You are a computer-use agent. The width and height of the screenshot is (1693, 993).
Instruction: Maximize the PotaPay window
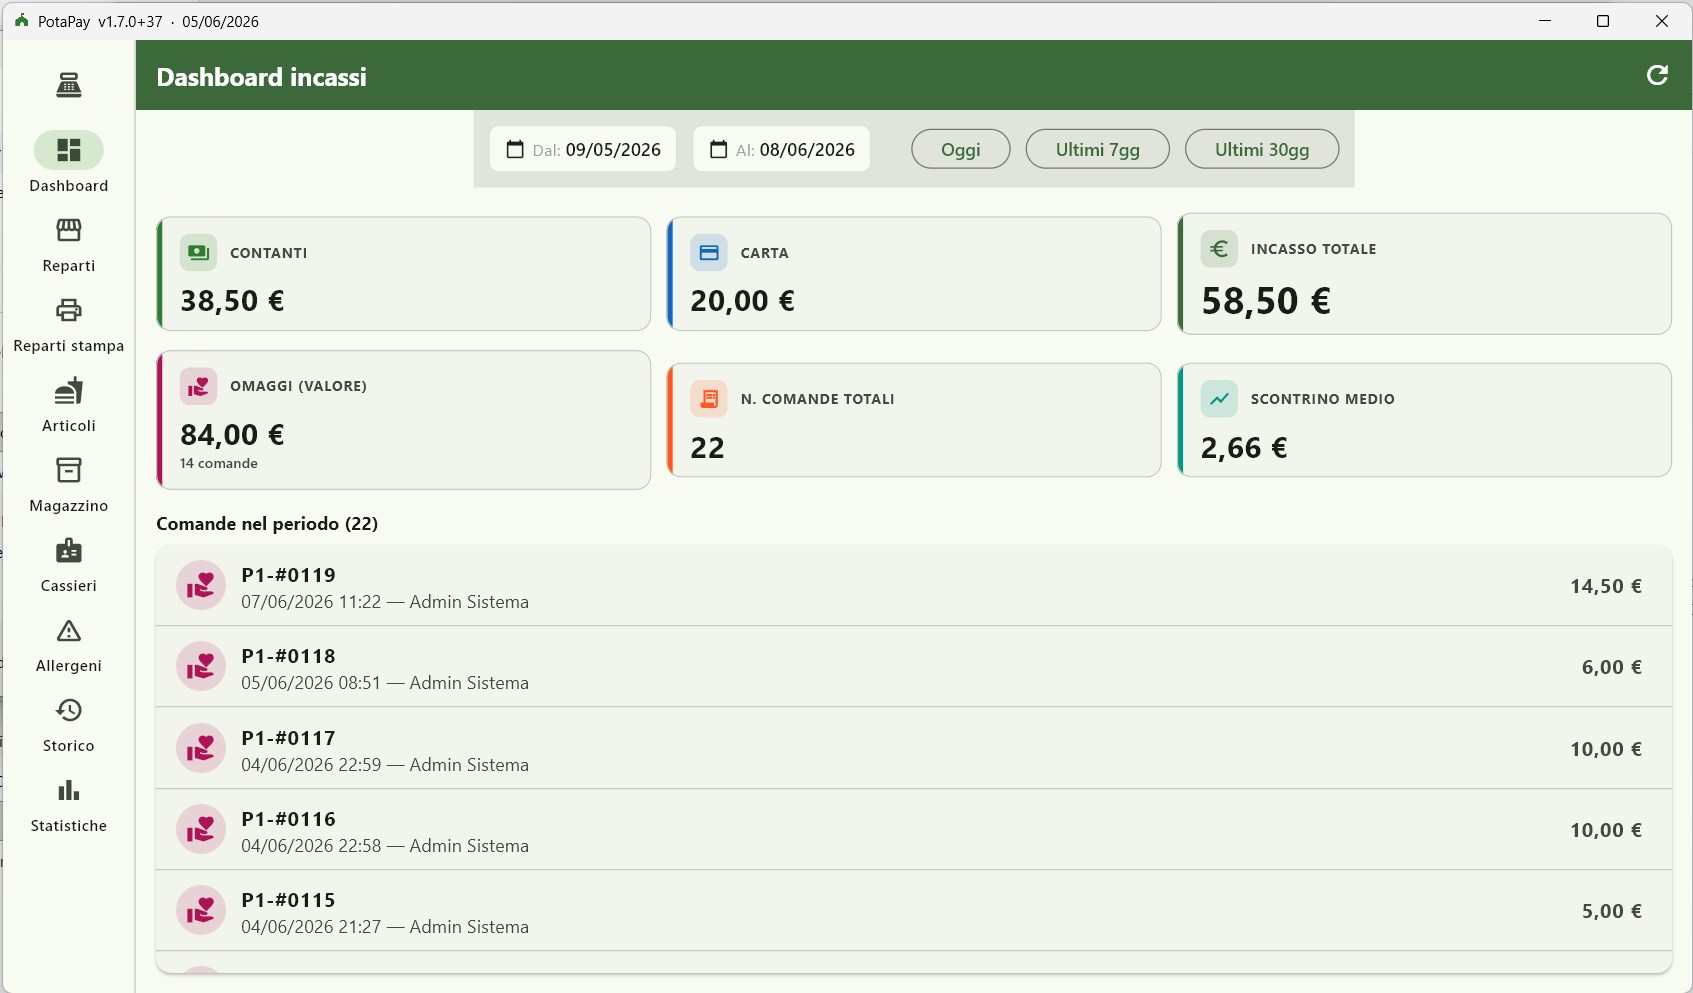pyautogui.click(x=1603, y=21)
